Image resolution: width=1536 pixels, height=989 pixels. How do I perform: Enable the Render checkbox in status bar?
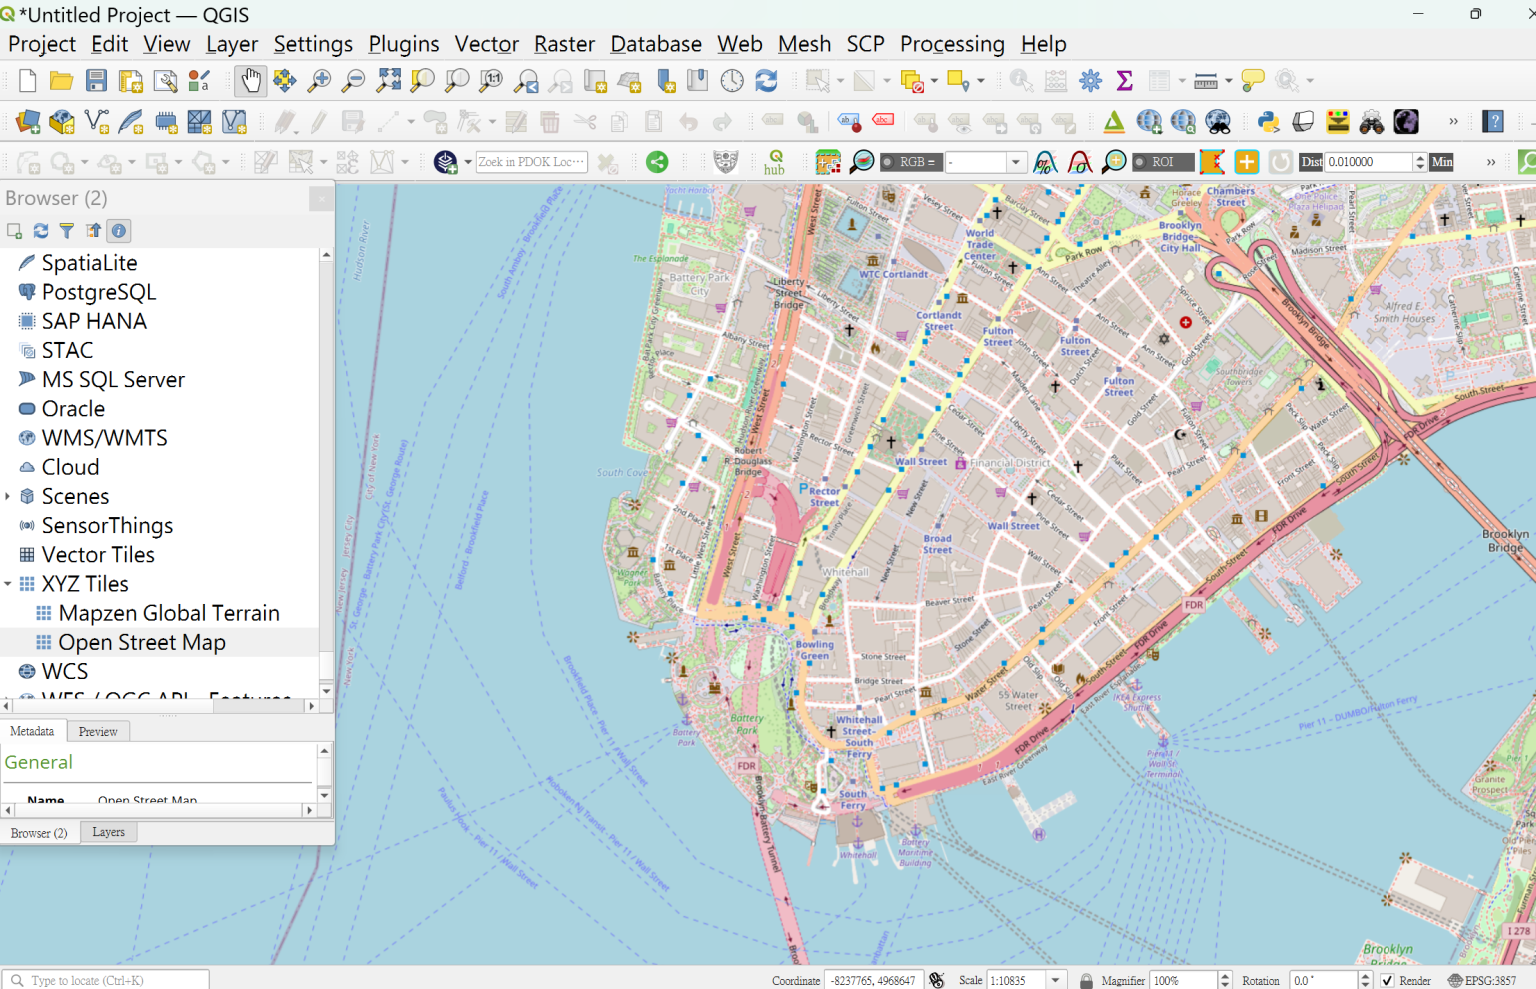coord(1387,980)
